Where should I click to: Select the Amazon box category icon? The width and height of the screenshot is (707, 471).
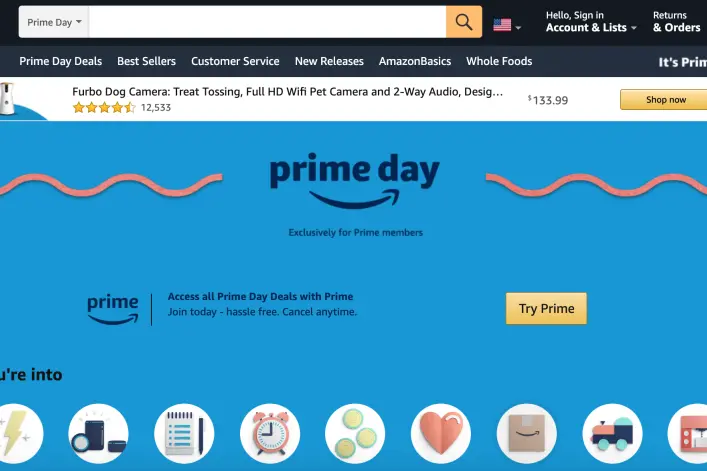tap(527, 434)
